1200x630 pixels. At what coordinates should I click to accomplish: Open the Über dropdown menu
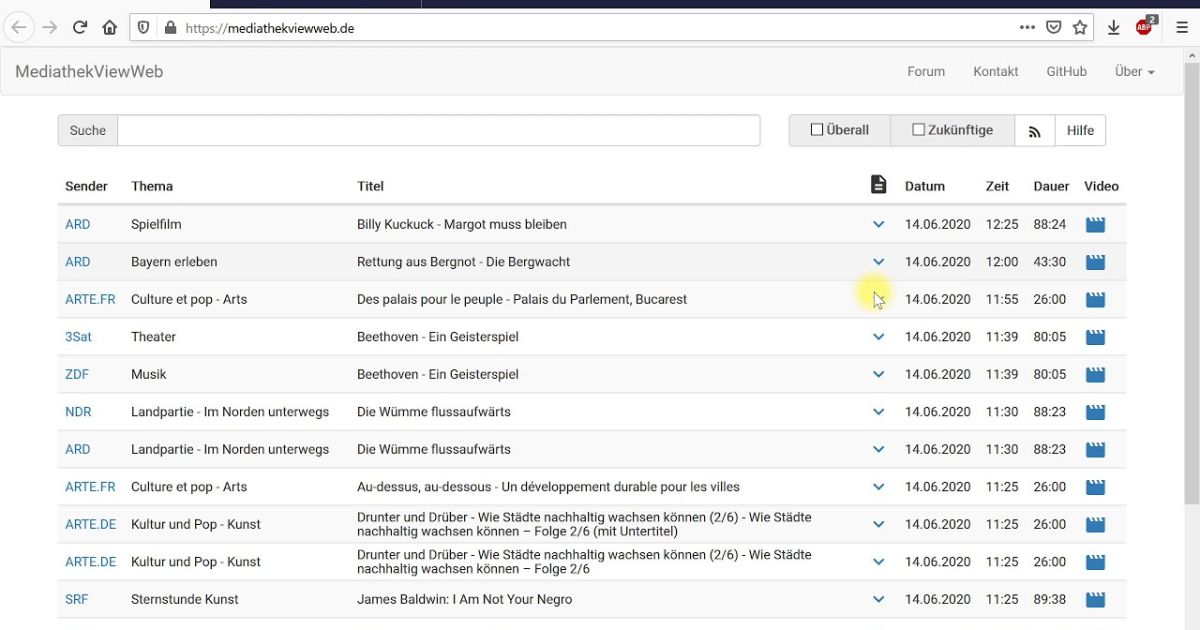tap(1133, 71)
